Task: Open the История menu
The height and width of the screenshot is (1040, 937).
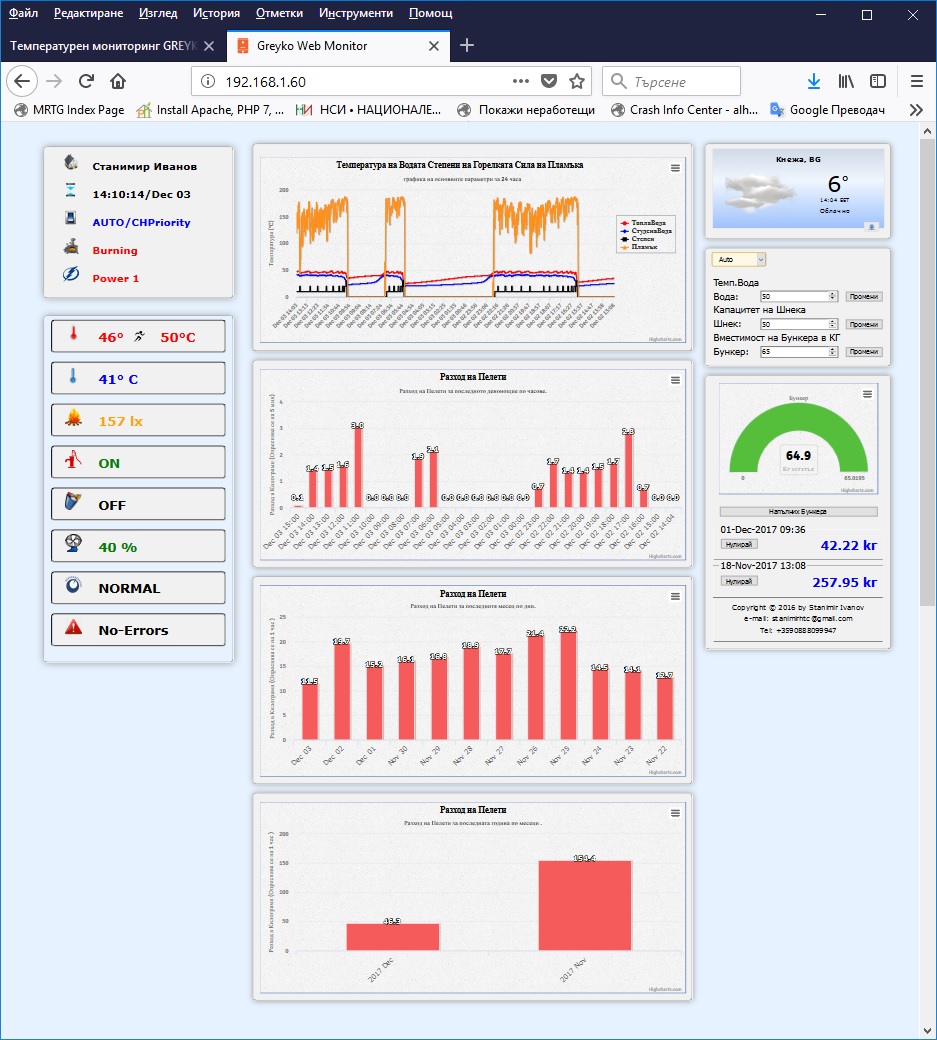Action: coord(216,13)
